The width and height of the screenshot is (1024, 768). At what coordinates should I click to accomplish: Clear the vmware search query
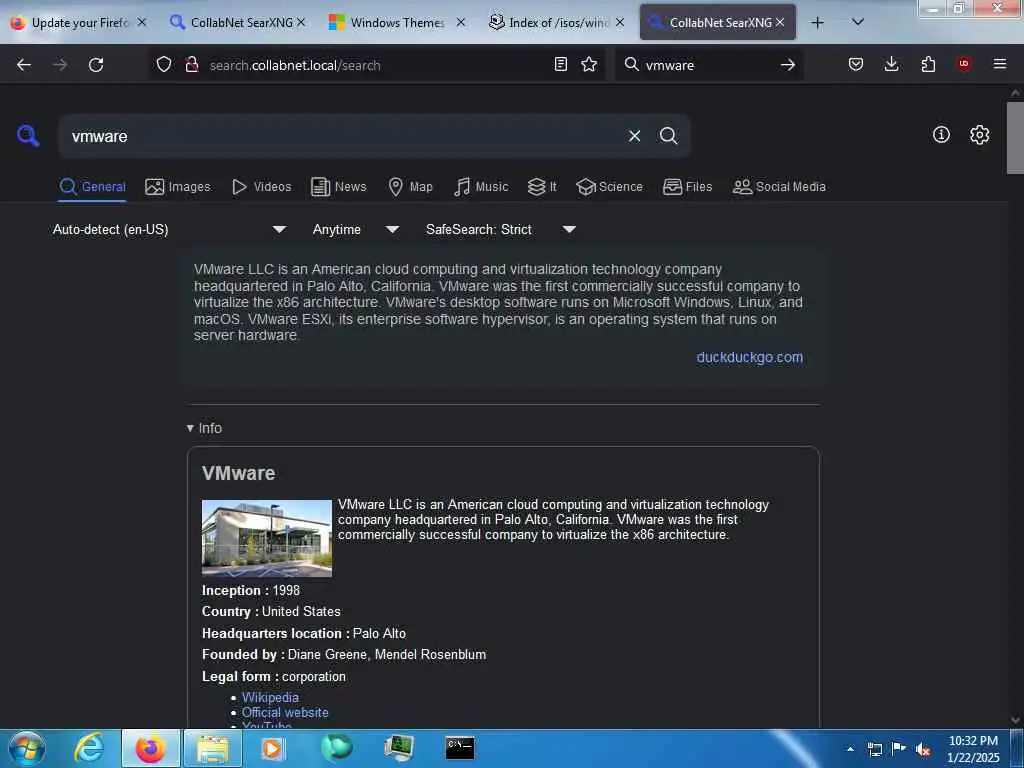(x=634, y=136)
